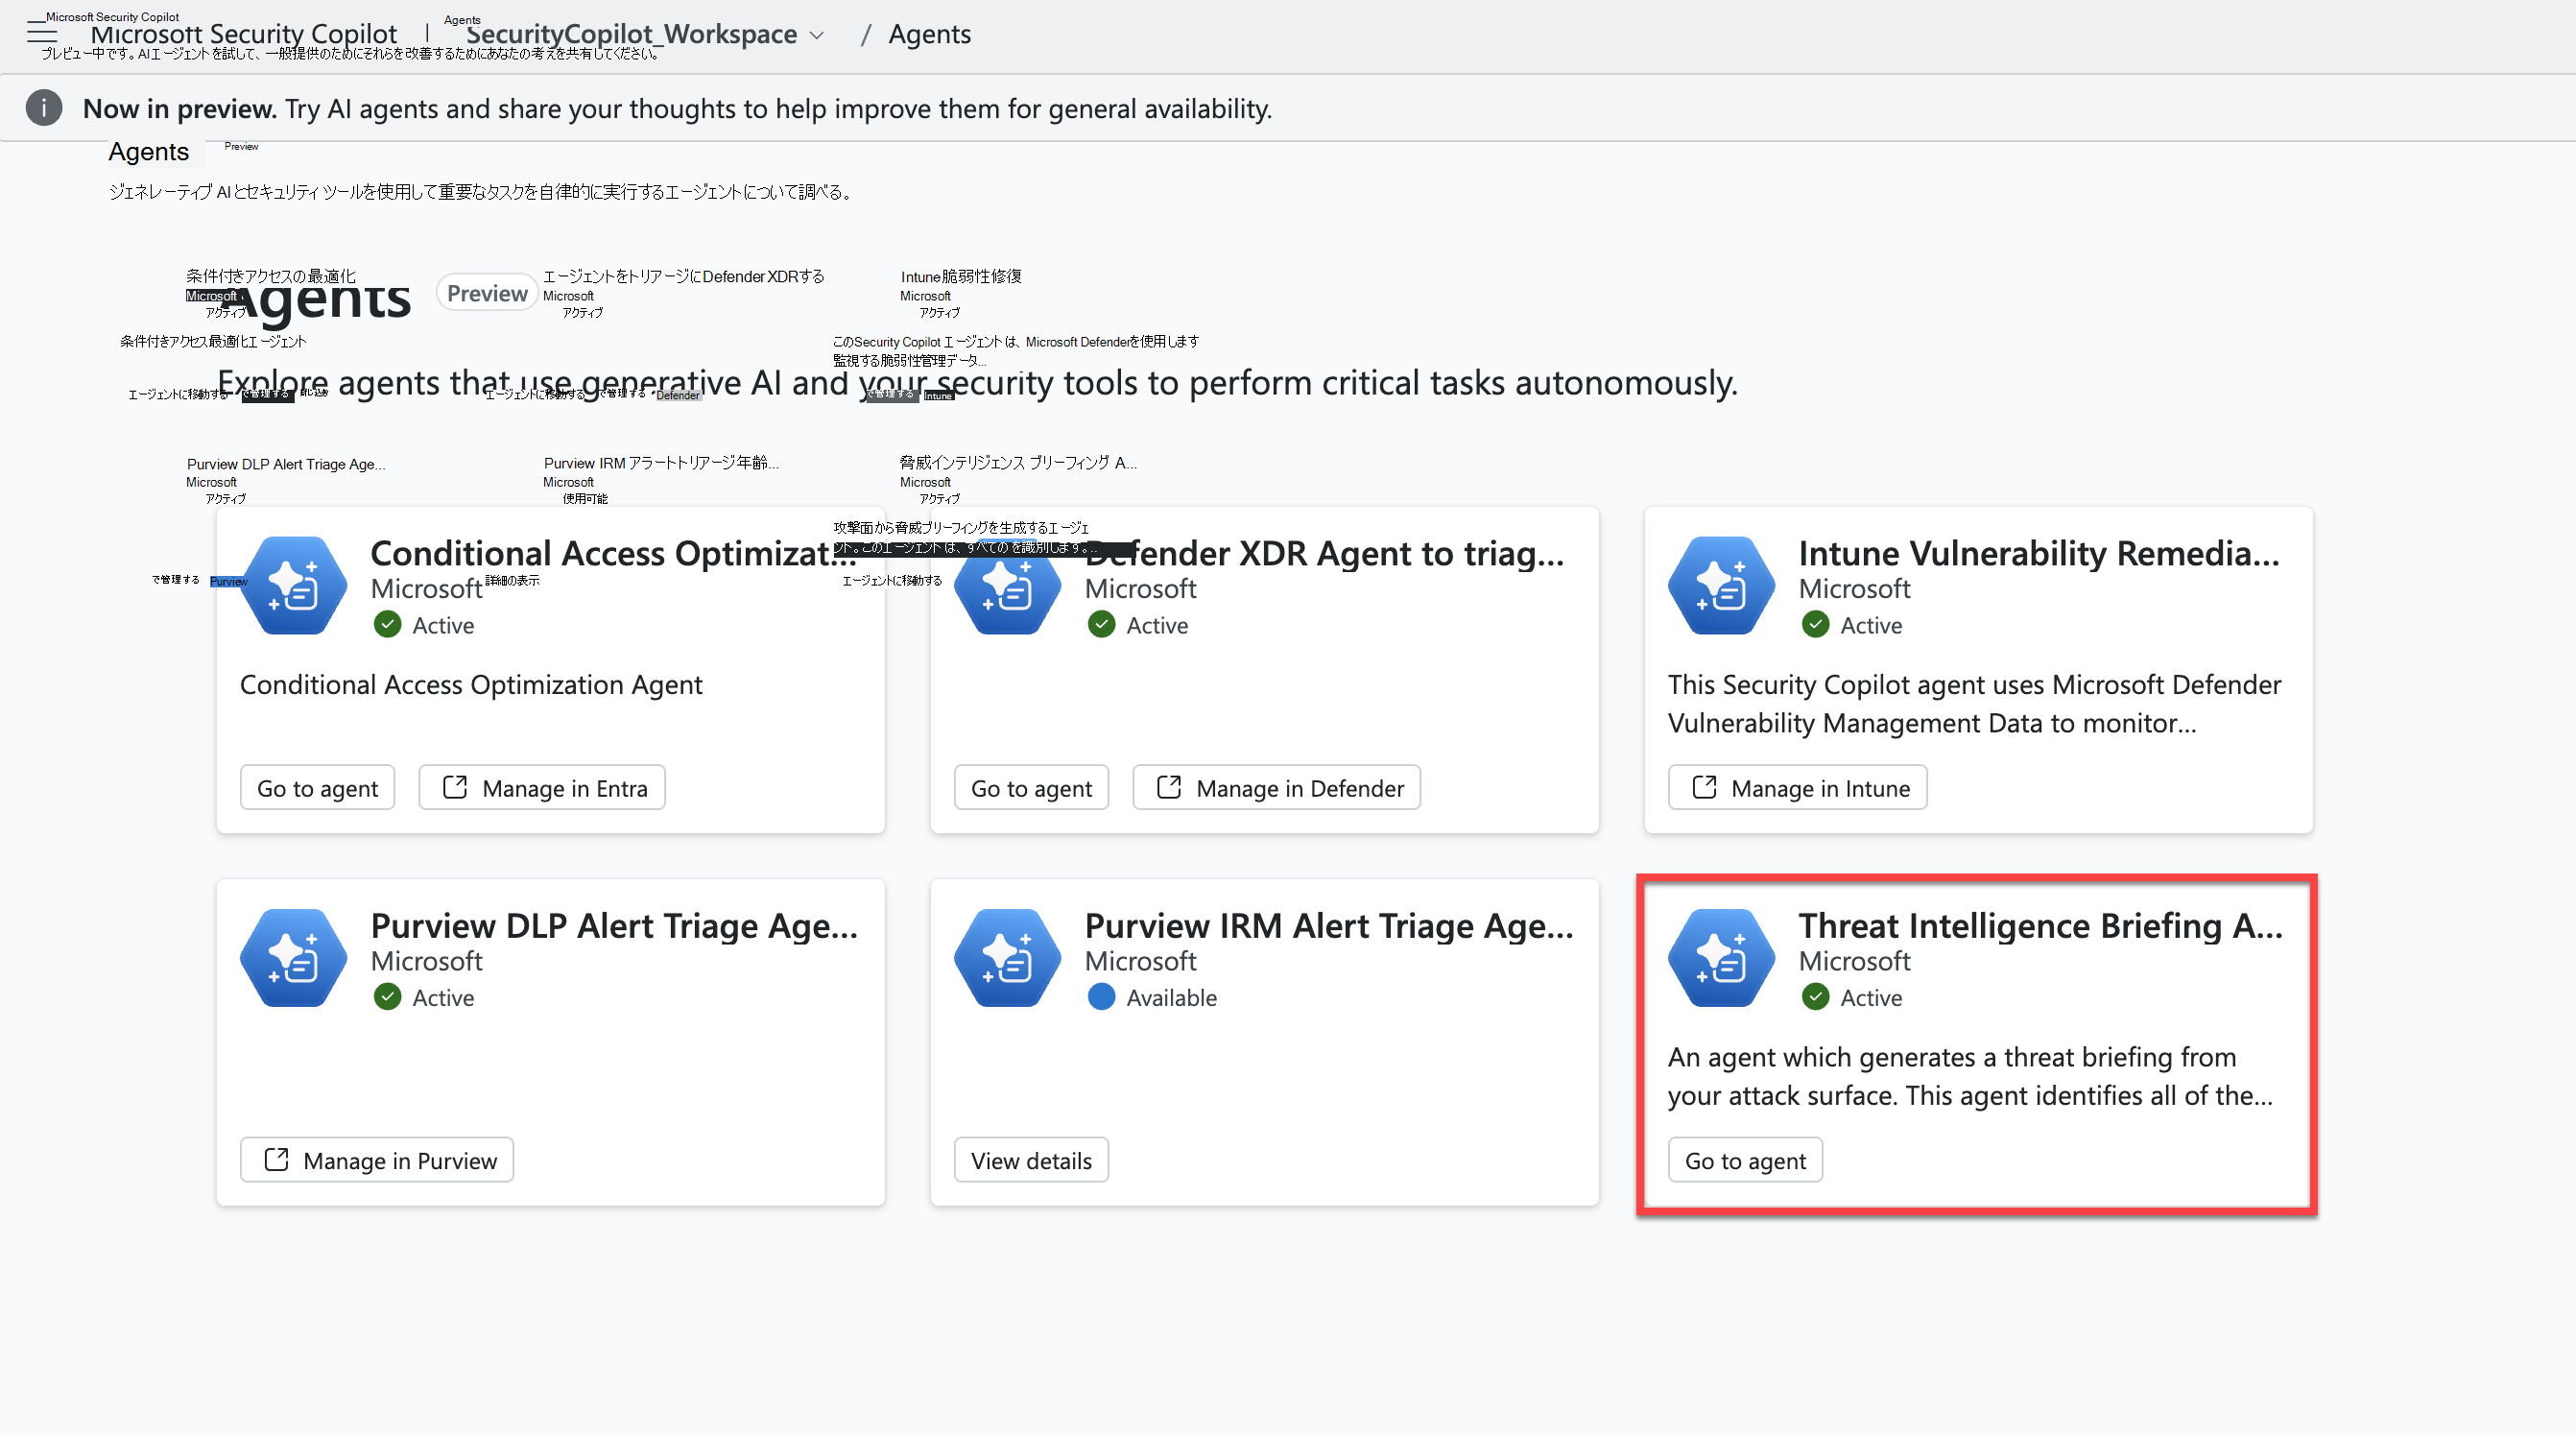Go to agent on Conditional Access card
The height and width of the screenshot is (1436, 2576).
pyautogui.click(x=317, y=788)
